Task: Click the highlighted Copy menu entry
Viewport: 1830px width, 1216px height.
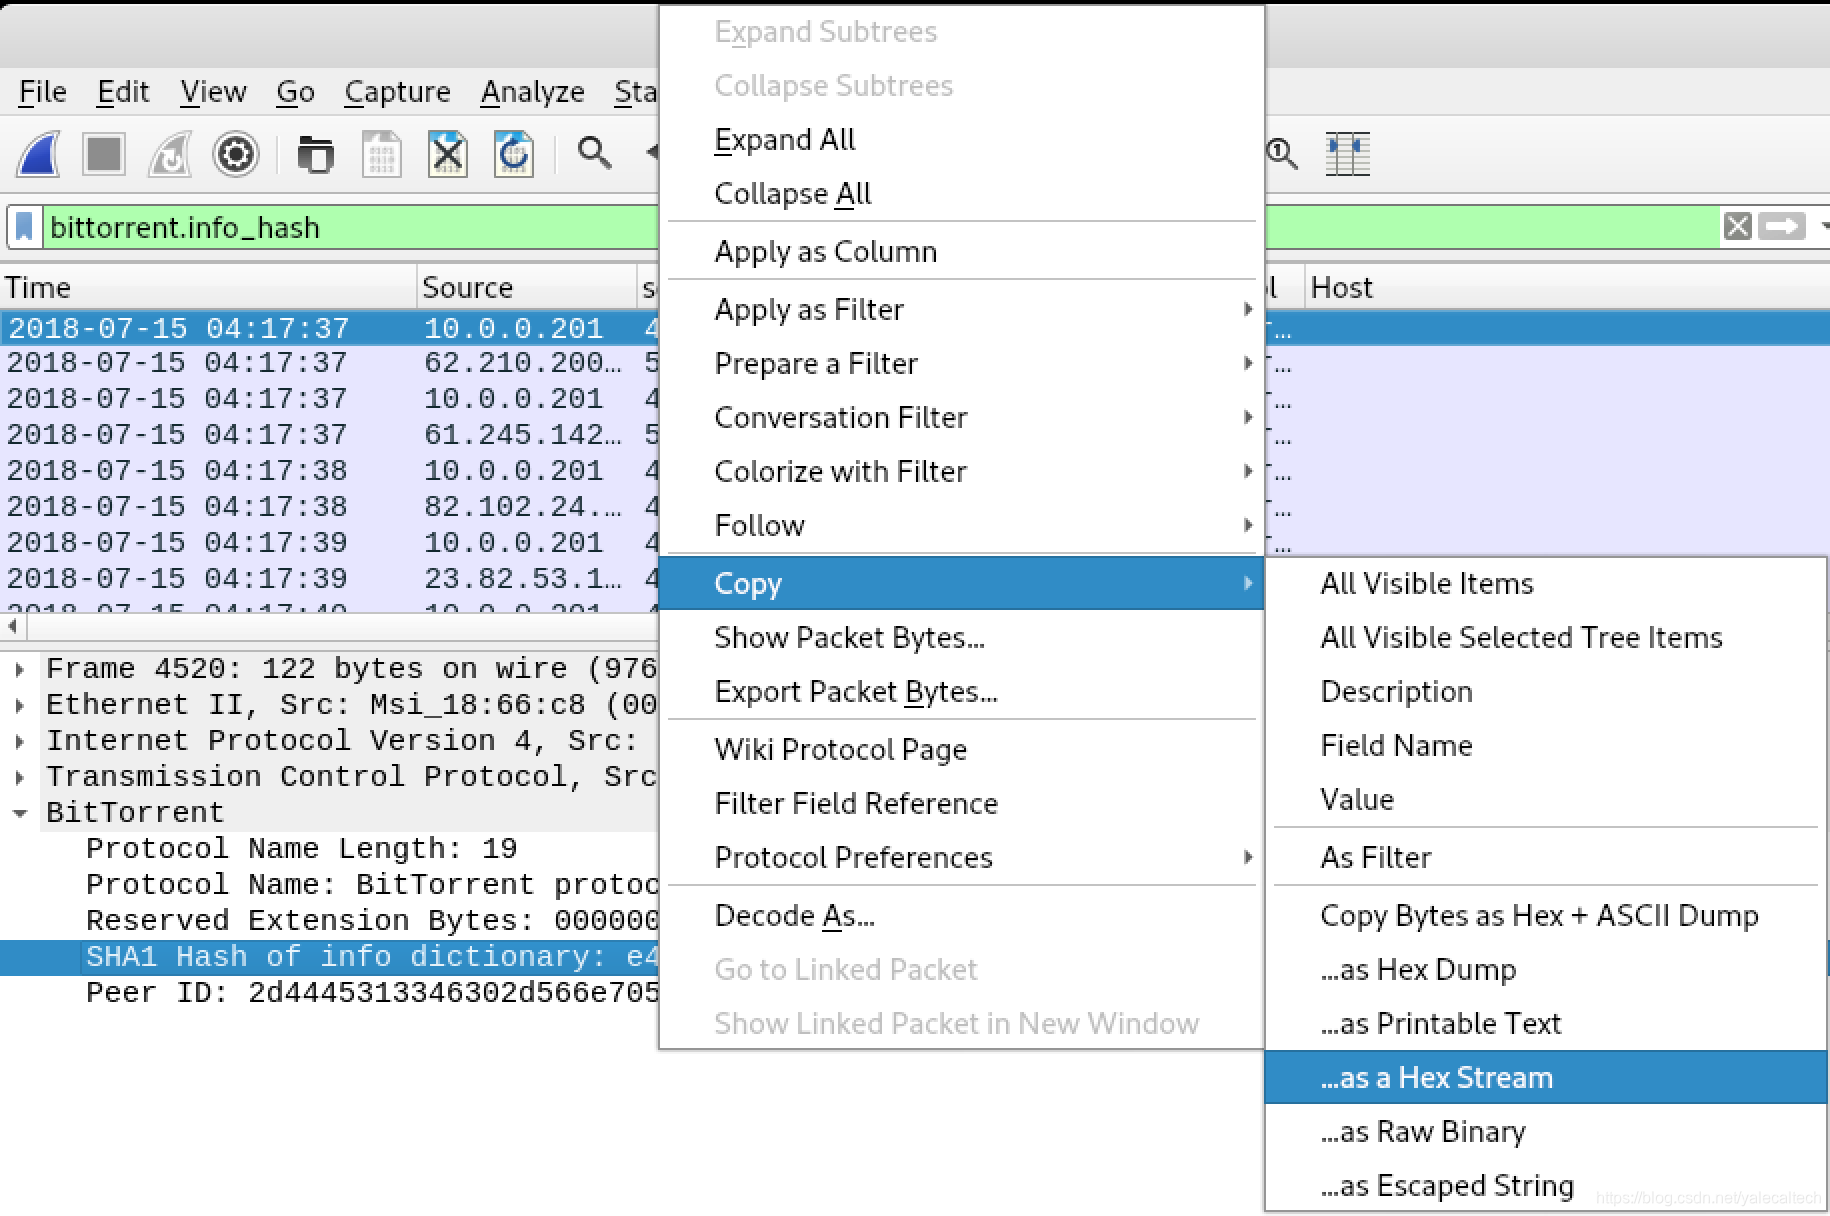Action: tap(961, 584)
